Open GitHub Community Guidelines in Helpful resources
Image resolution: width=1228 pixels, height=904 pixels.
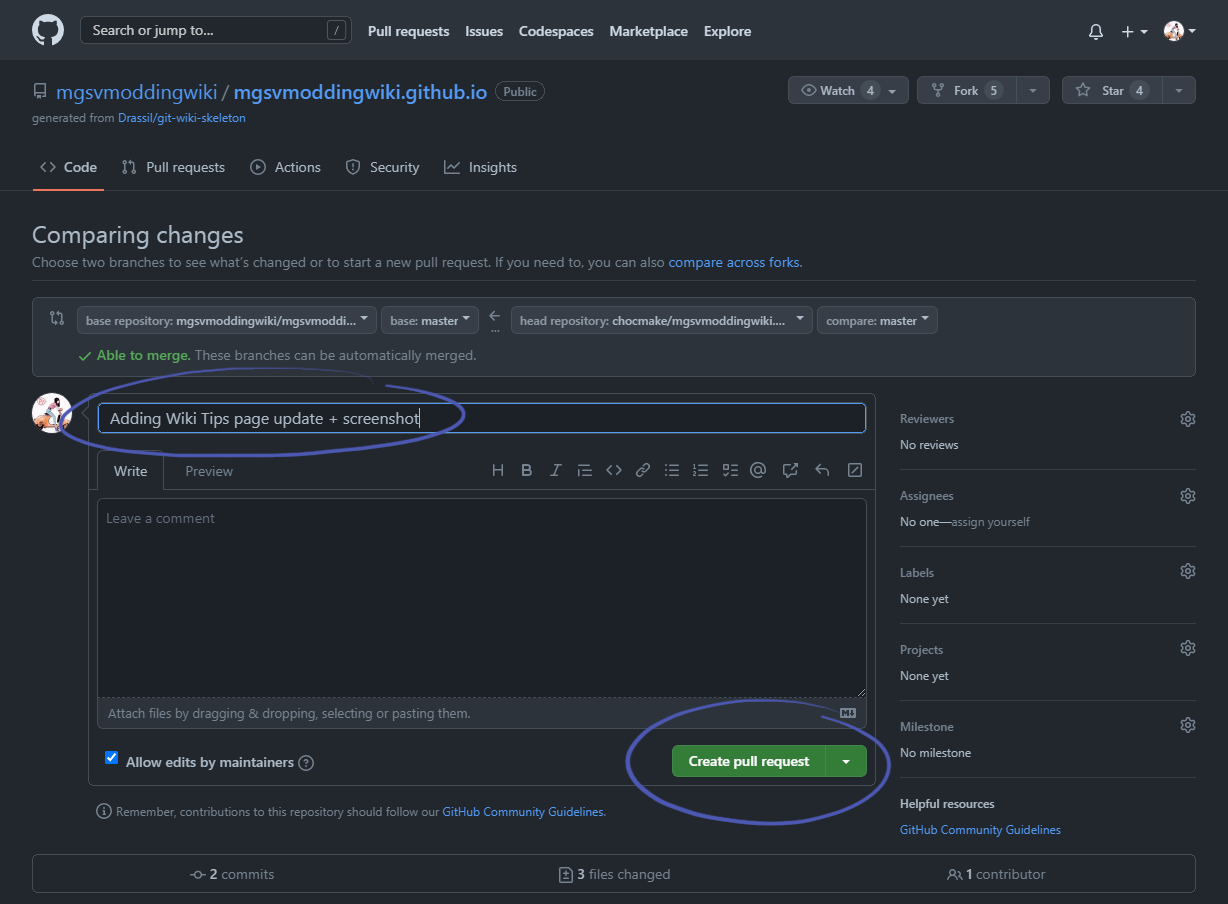click(980, 830)
